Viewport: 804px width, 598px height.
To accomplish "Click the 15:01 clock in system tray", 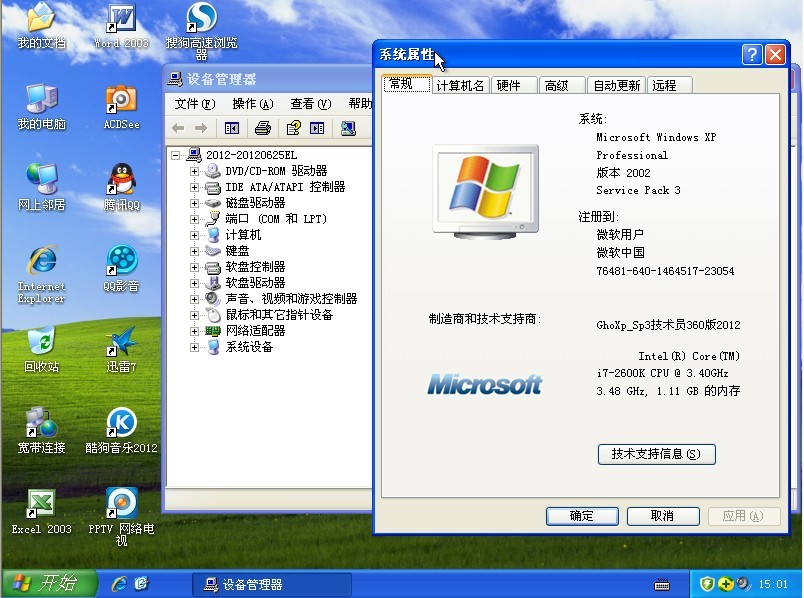I will point(773,584).
